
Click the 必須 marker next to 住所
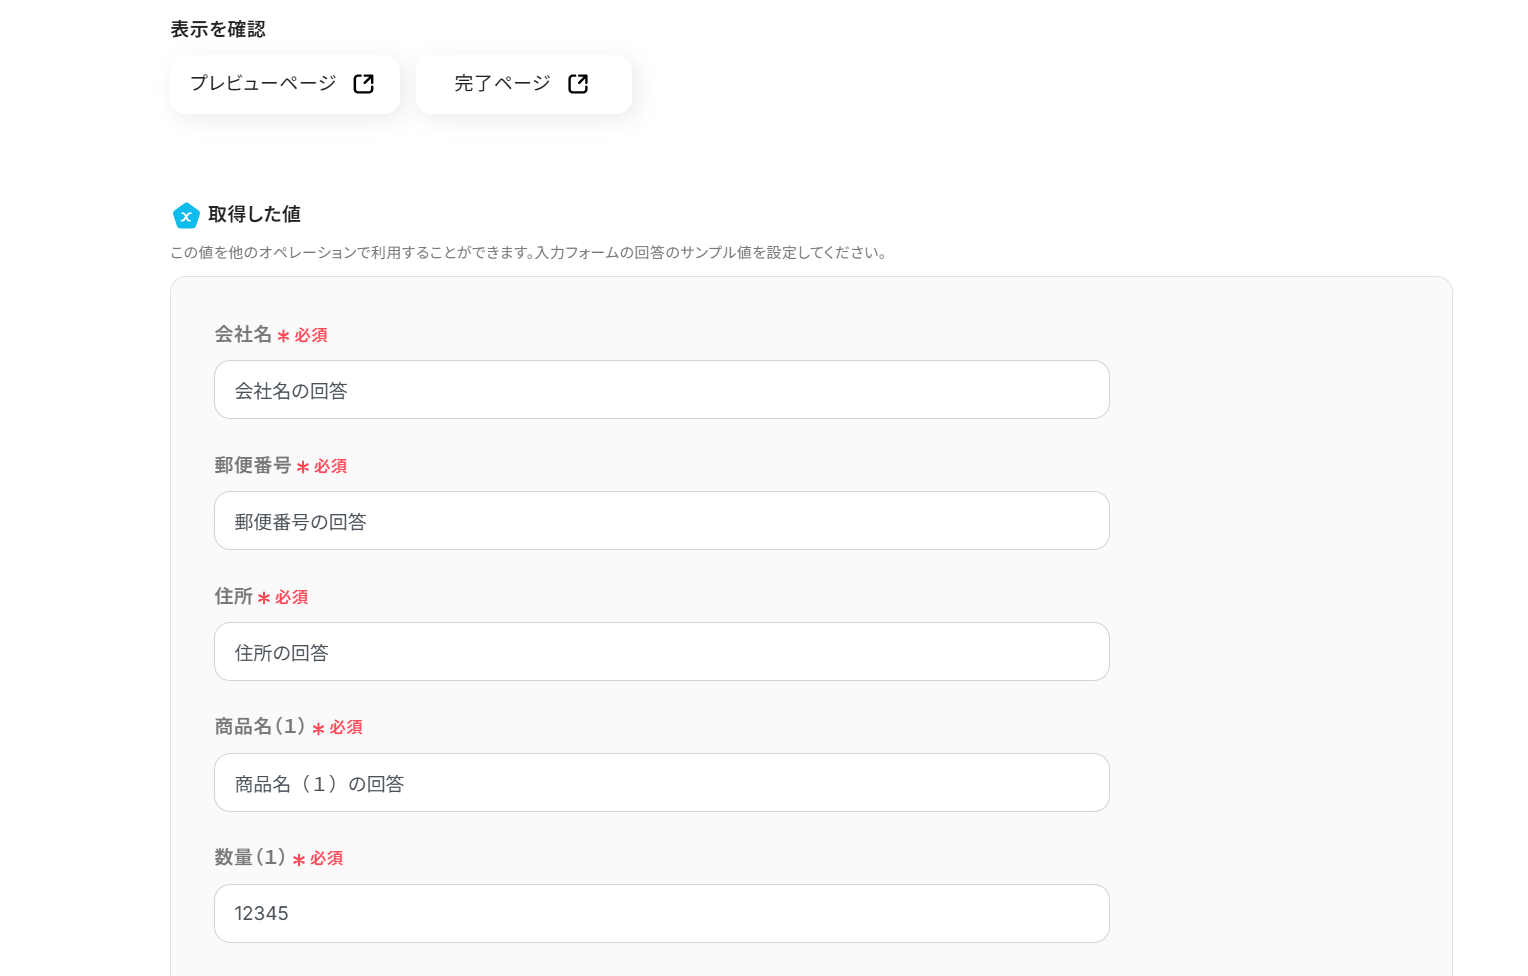tap(283, 597)
